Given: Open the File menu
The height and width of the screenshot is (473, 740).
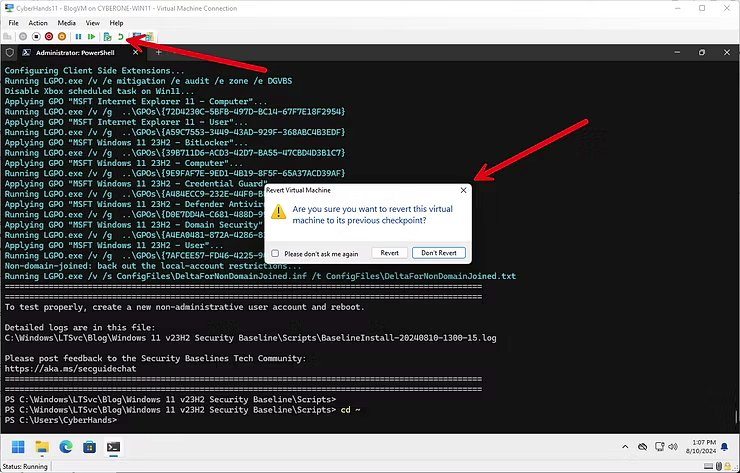Looking at the screenshot, I should (x=14, y=23).
